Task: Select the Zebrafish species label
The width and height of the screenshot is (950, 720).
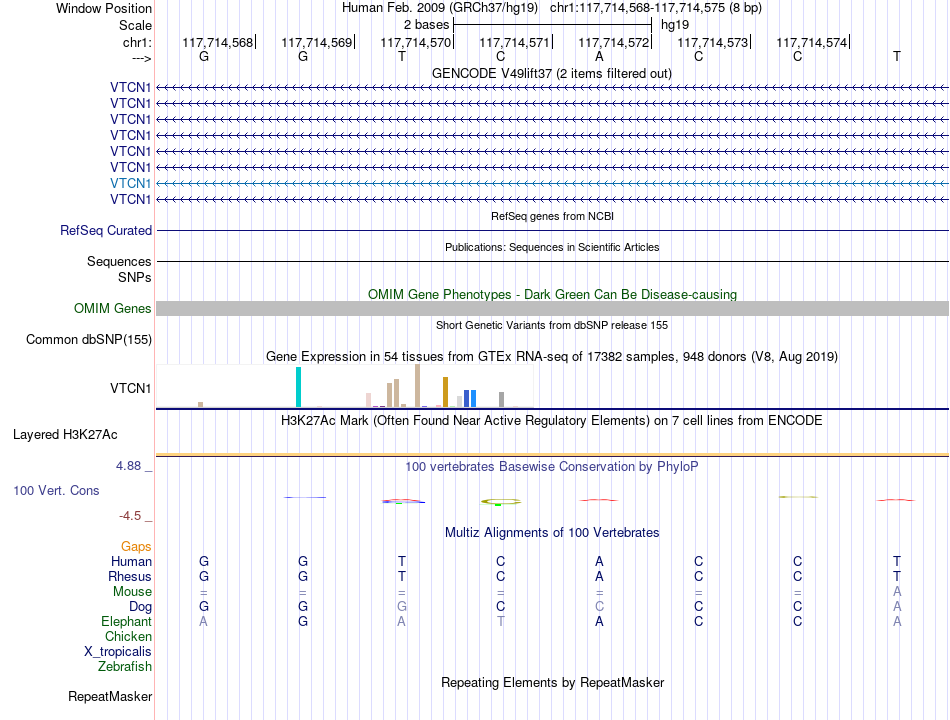Action: pyautogui.click(x=125, y=666)
